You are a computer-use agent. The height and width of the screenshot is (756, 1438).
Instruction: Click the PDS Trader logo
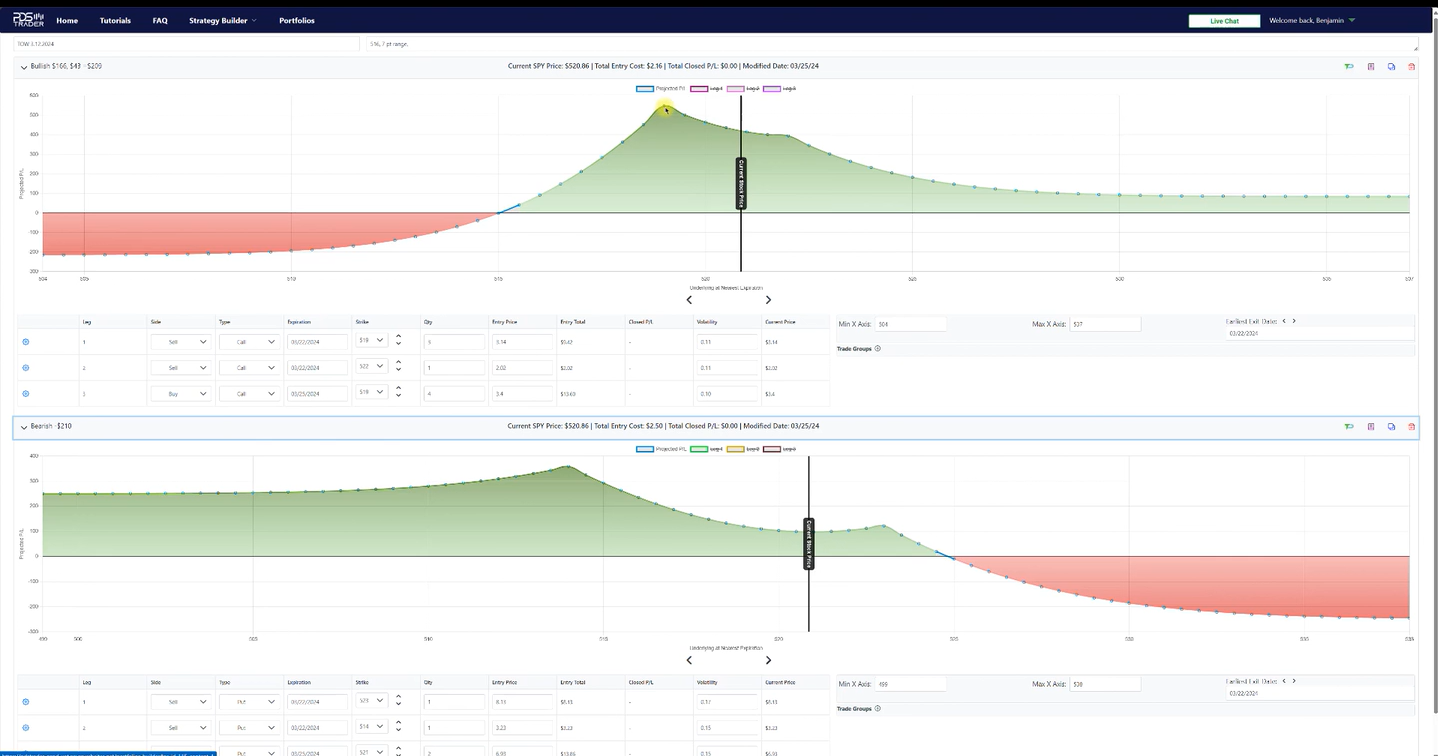28,20
